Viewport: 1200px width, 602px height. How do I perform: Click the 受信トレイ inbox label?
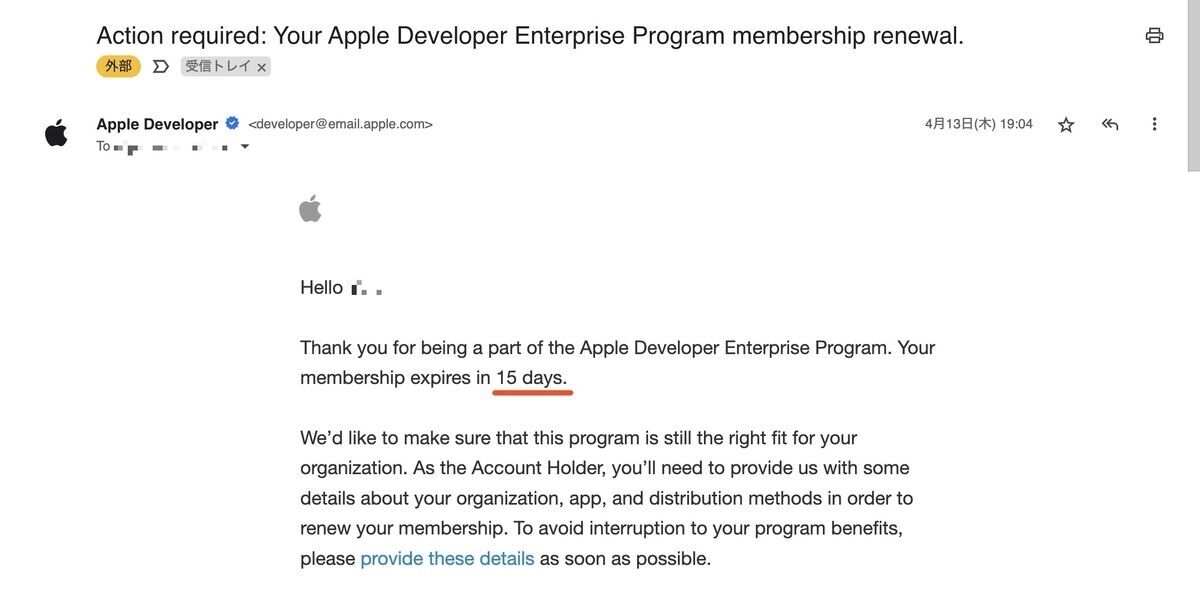click(x=218, y=67)
